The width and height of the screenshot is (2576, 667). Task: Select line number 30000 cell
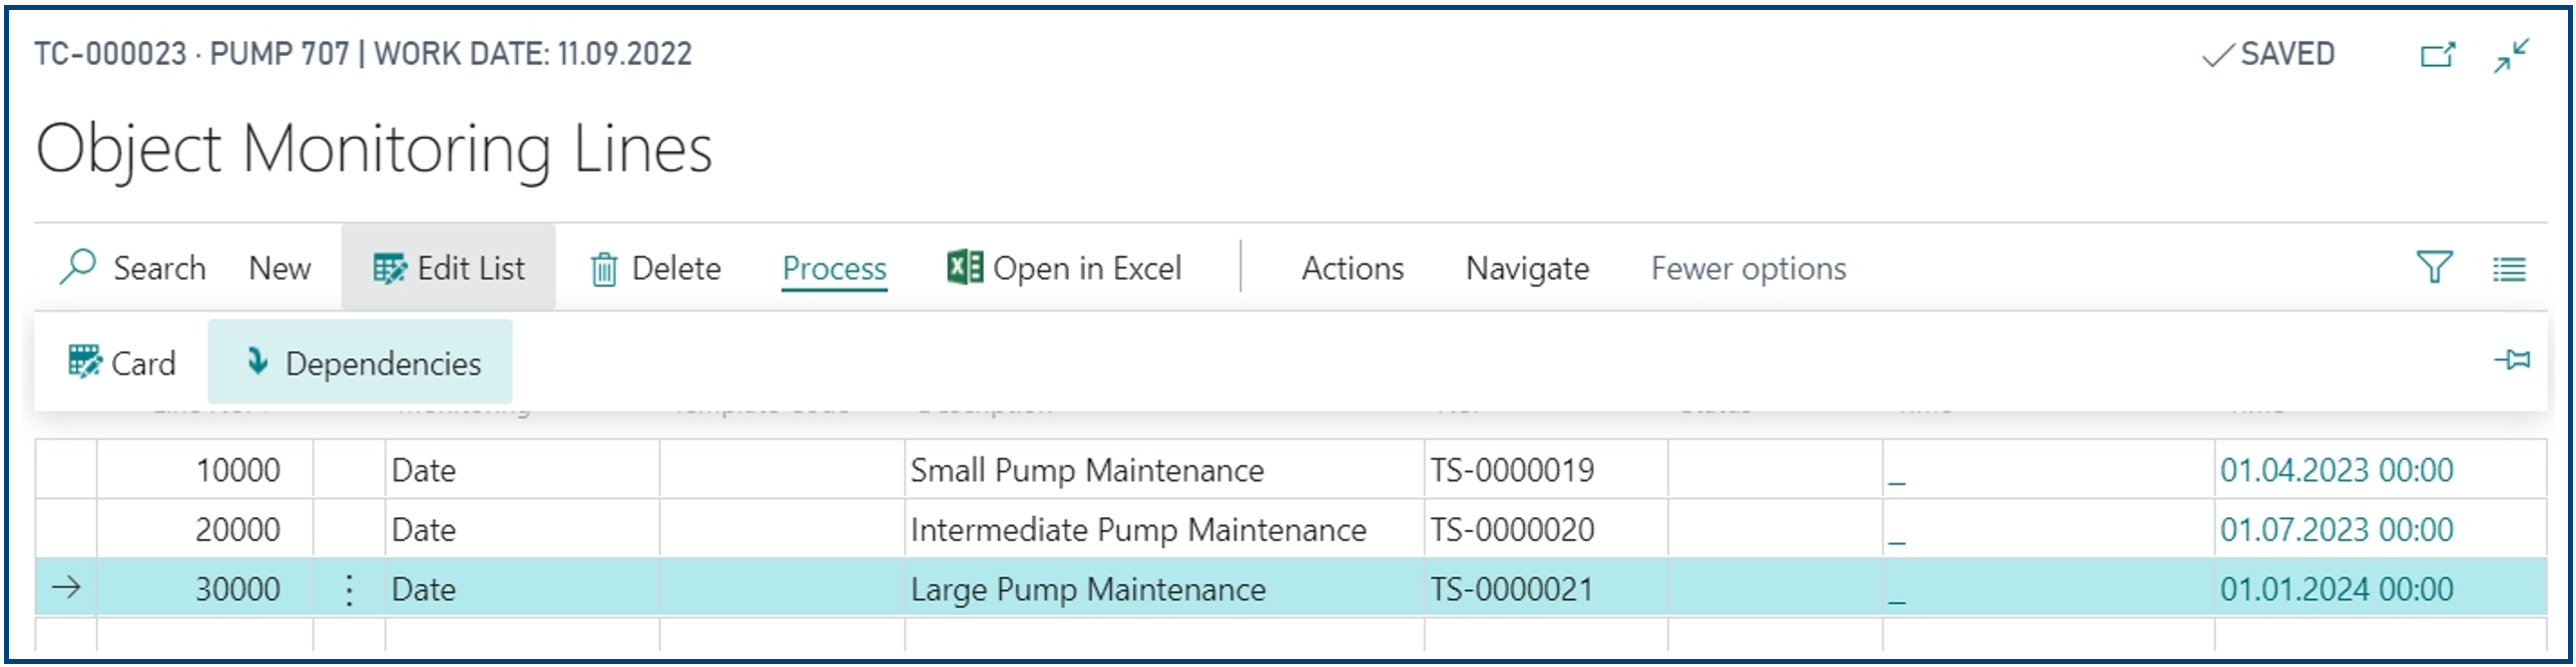tap(205, 589)
